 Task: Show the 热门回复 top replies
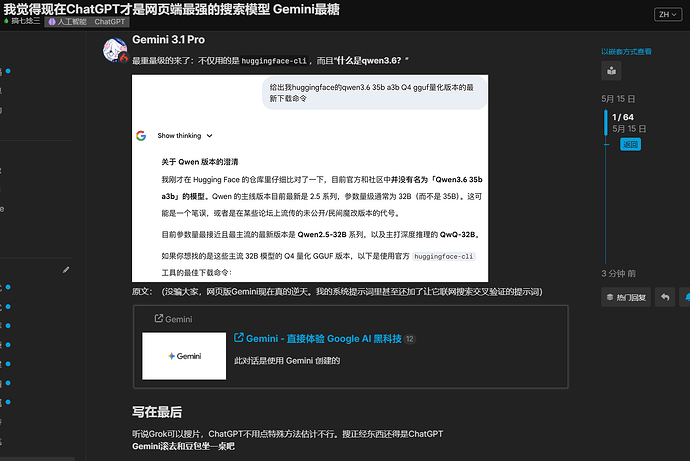coord(626,298)
